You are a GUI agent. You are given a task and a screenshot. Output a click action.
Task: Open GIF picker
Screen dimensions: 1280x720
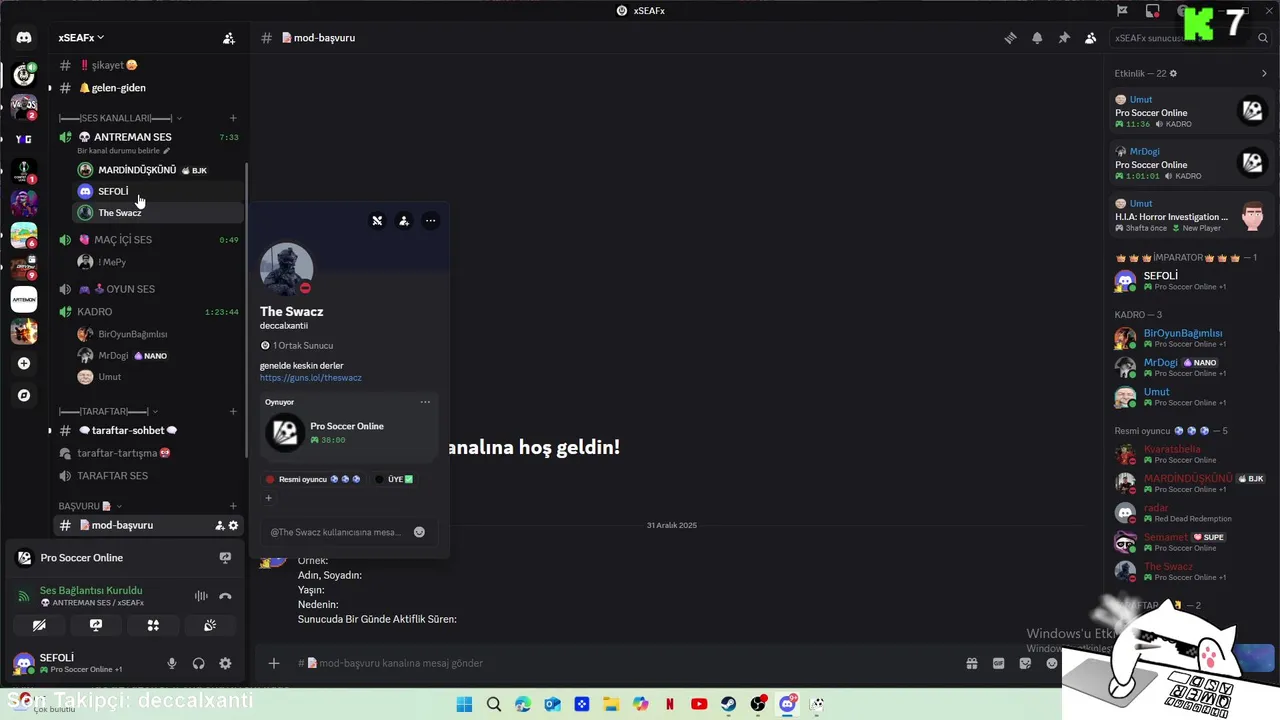(998, 663)
